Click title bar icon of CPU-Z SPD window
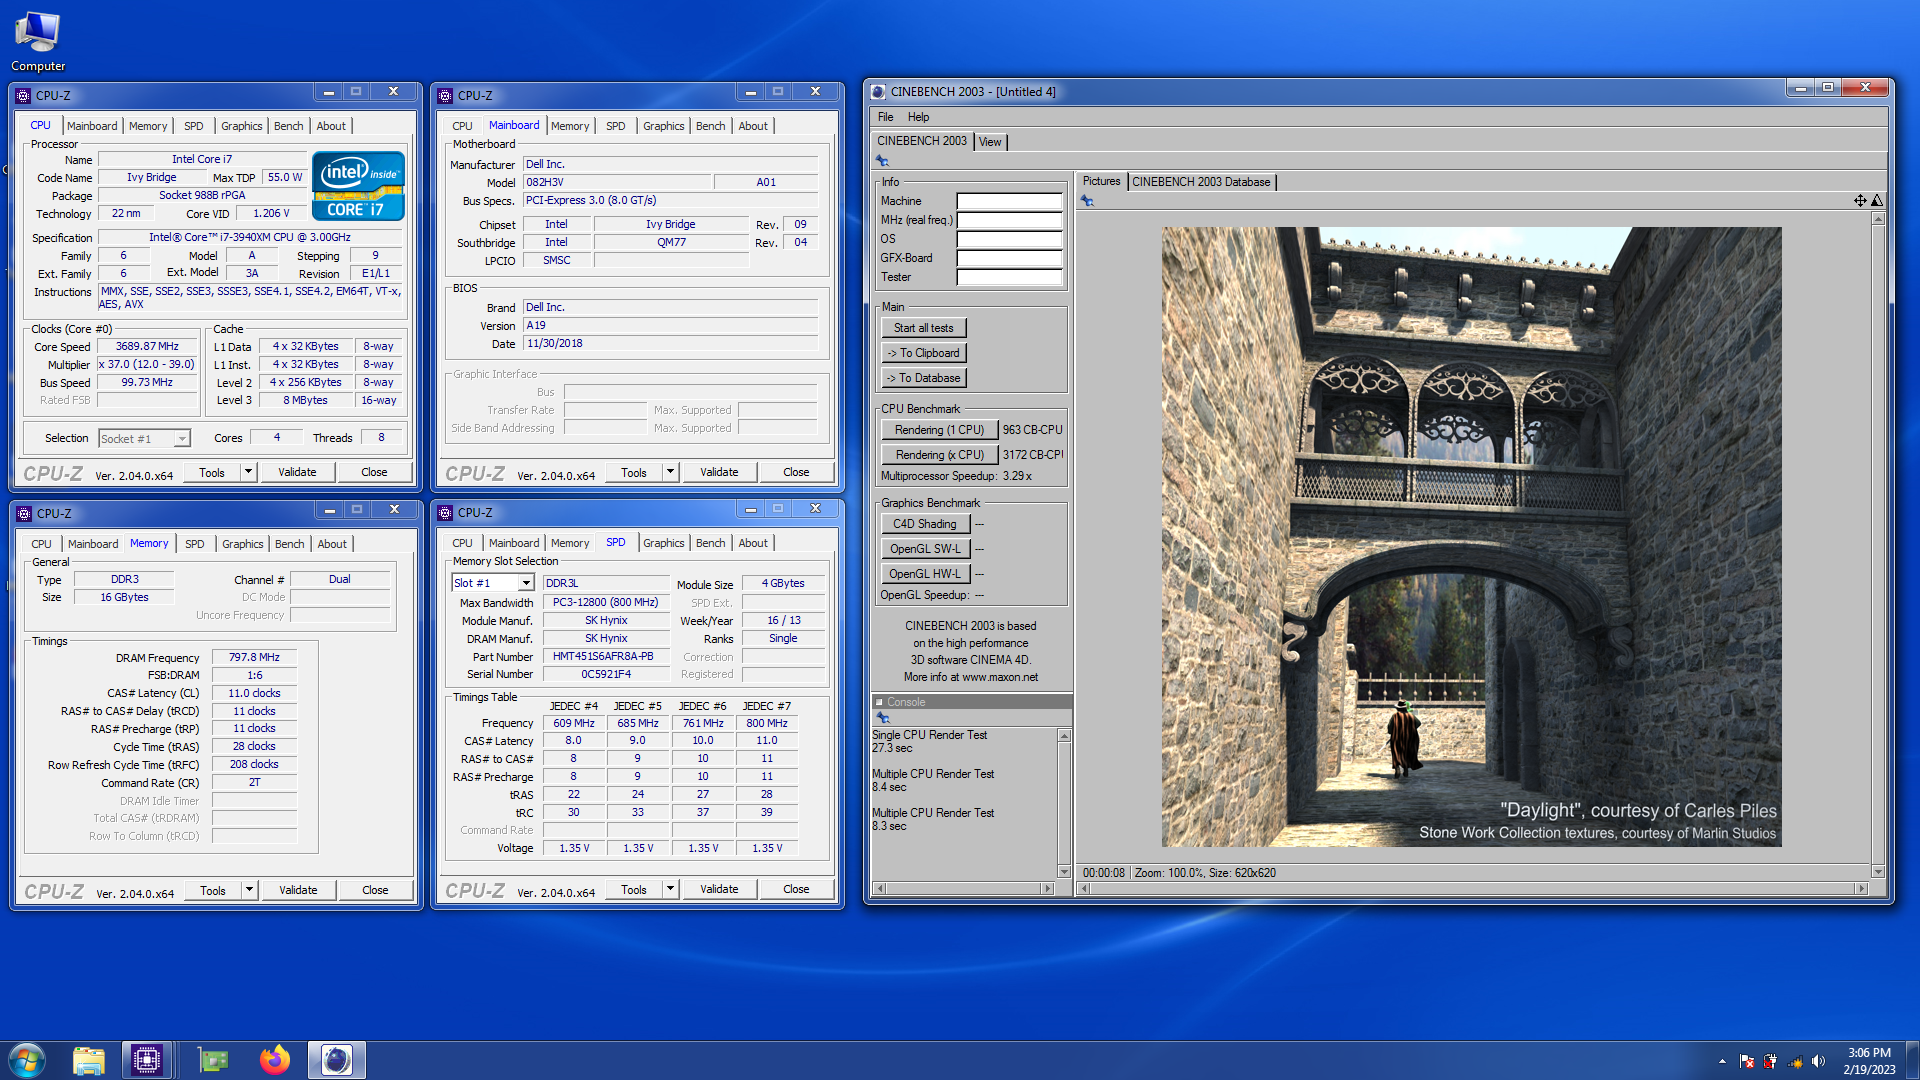Image resolution: width=1920 pixels, height=1080 pixels. coord(445,513)
